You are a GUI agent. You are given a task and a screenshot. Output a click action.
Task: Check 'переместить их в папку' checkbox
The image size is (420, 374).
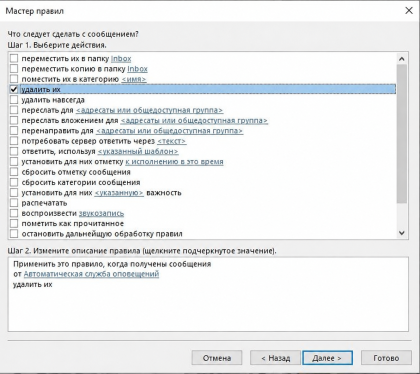coord(14,58)
